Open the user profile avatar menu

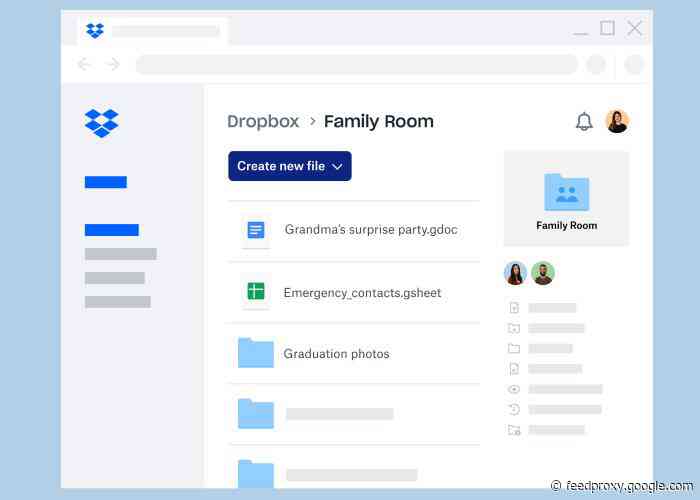(617, 121)
